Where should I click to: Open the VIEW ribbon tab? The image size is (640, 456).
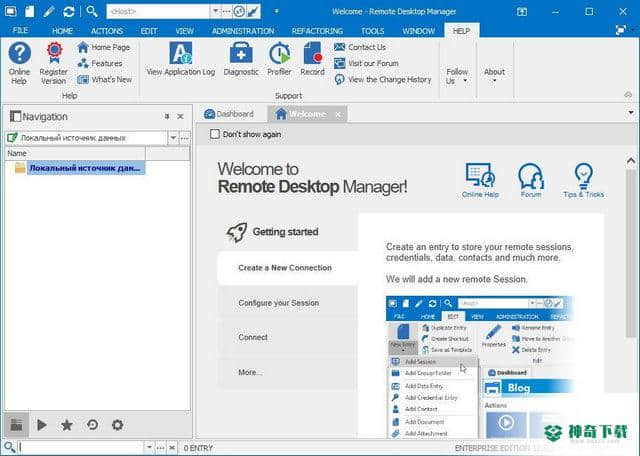click(184, 31)
